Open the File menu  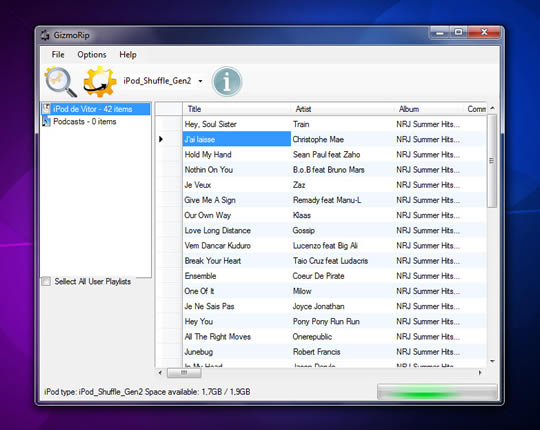pyautogui.click(x=58, y=54)
